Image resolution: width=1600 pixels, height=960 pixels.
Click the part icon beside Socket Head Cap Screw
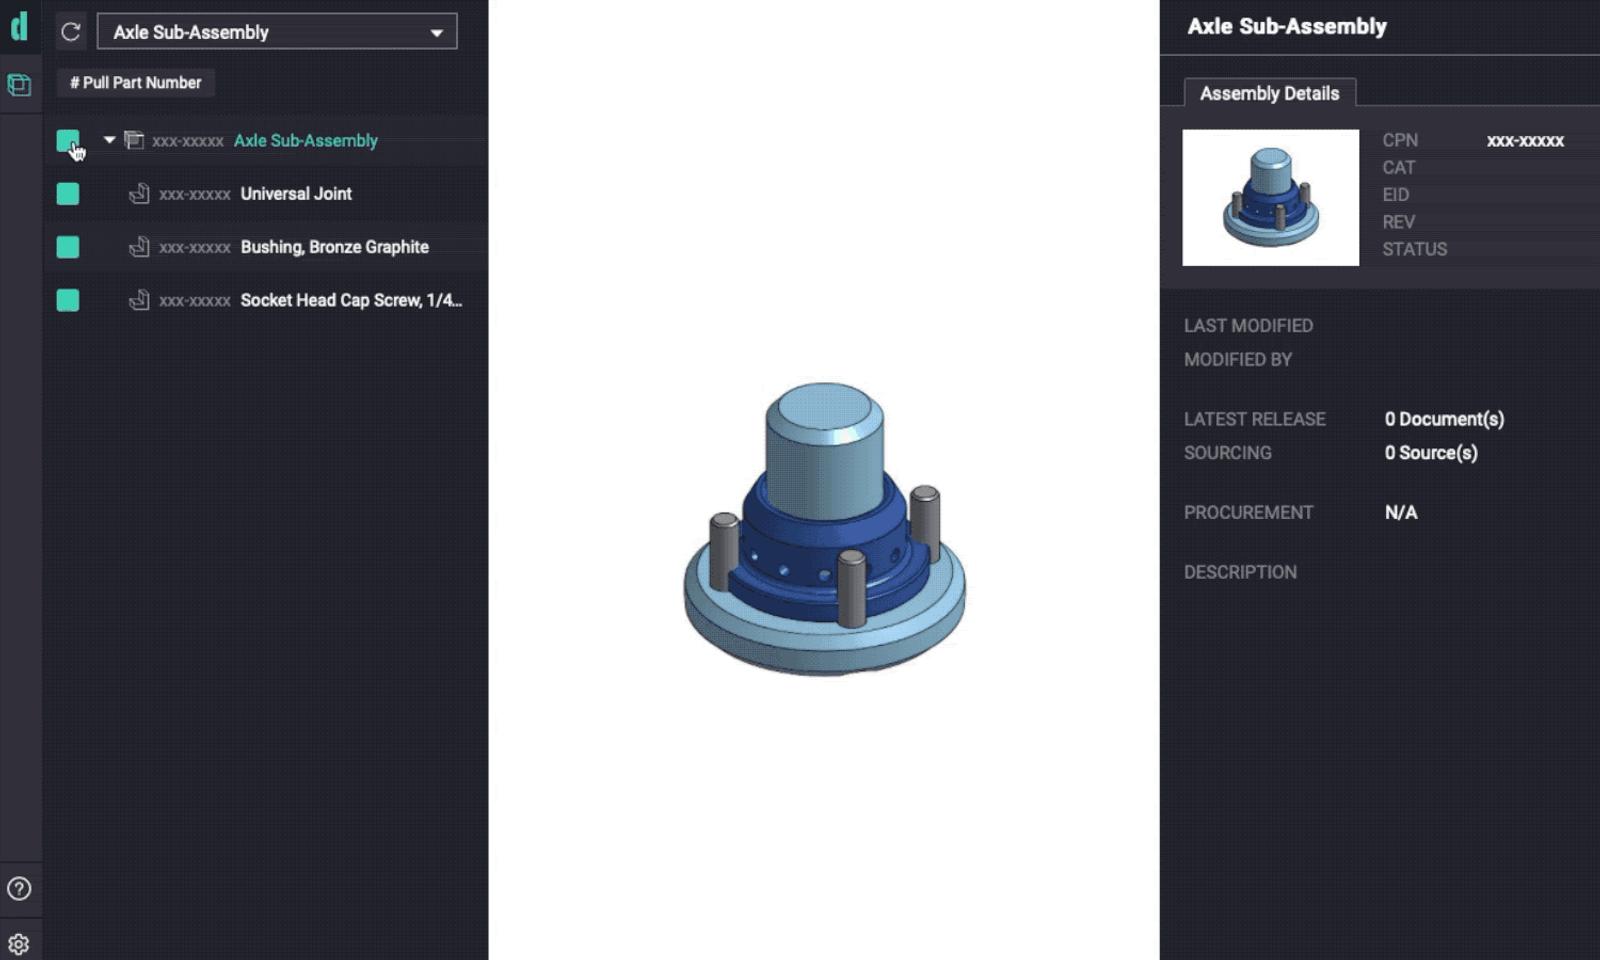pos(139,299)
